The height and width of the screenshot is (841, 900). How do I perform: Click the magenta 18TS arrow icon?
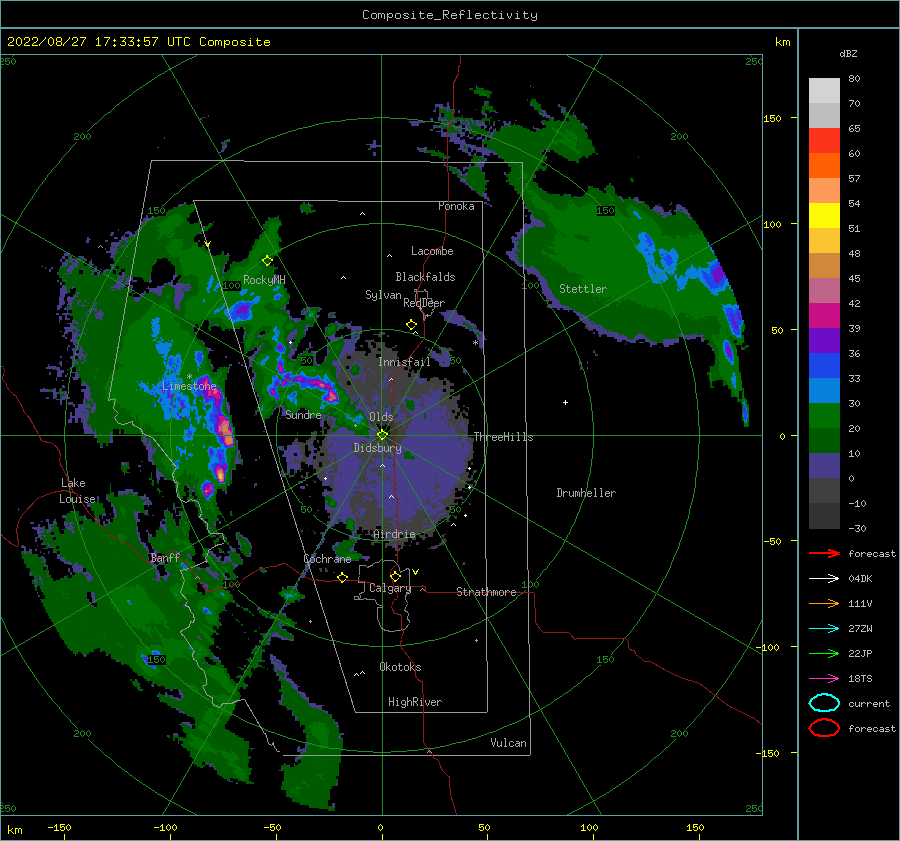click(824, 679)
